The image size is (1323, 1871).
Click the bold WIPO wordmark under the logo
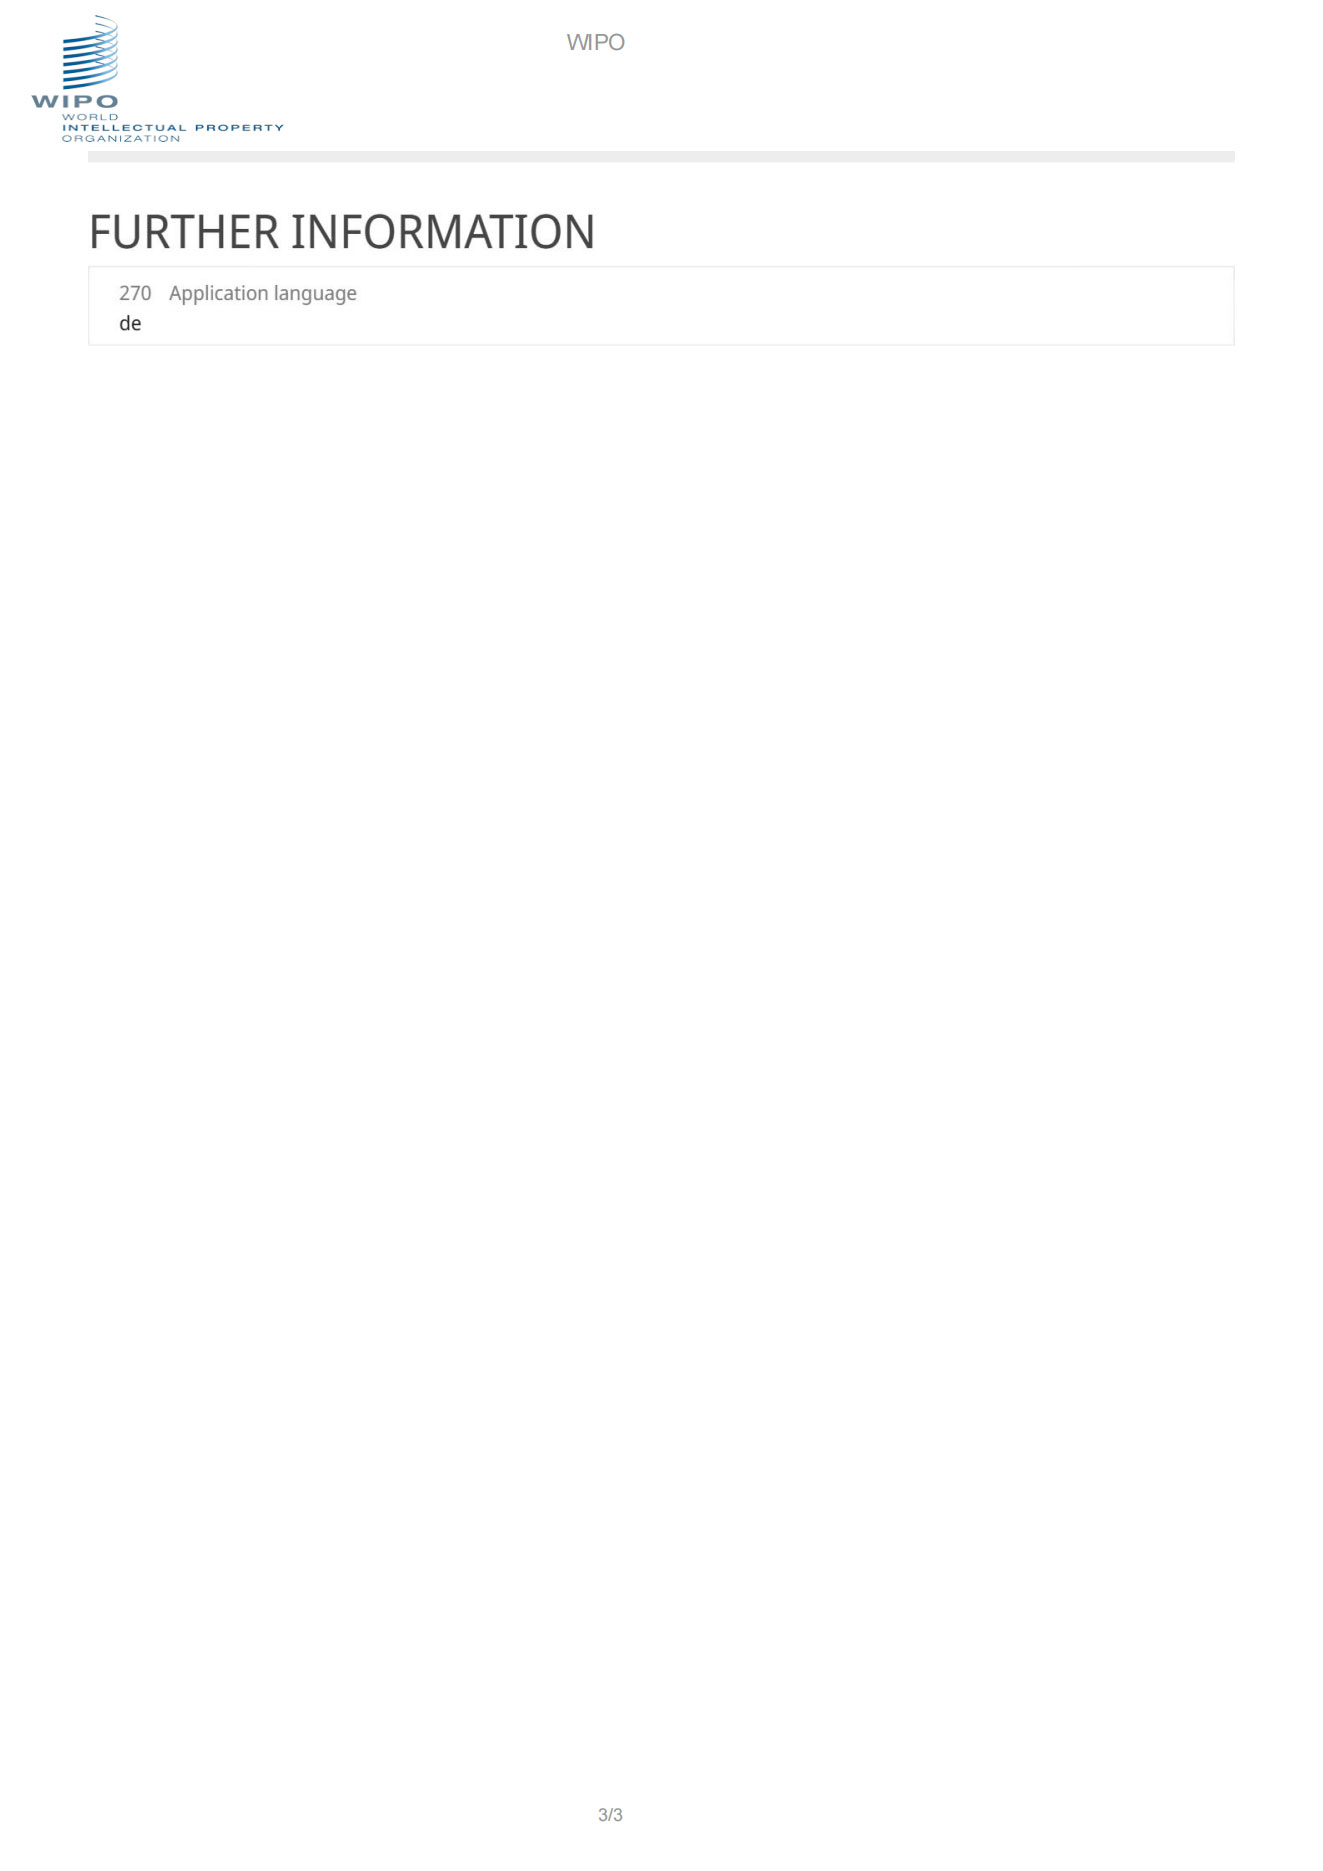[x=75, y=101]
